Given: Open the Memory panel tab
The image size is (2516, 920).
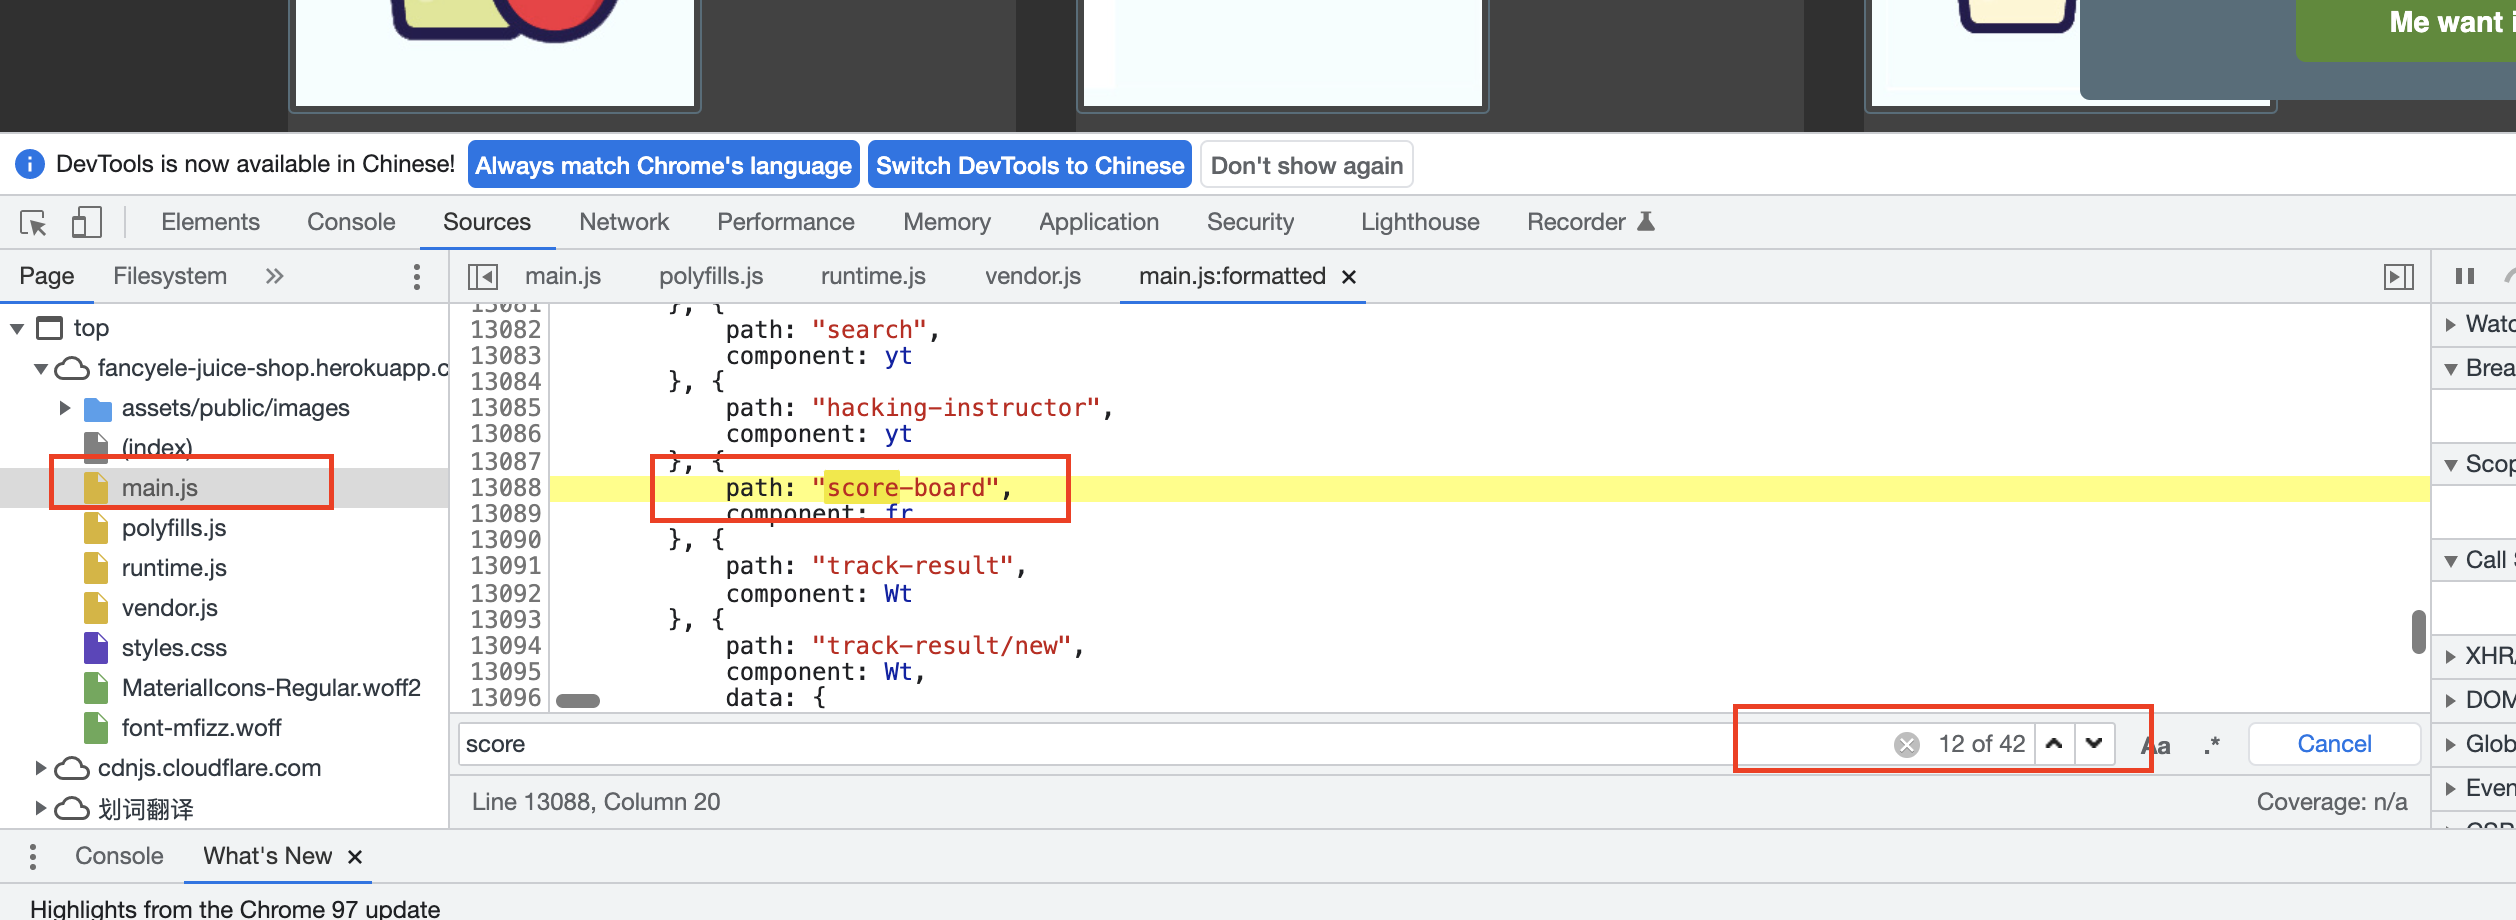Looking at the screenshot, I should point(947,222).
